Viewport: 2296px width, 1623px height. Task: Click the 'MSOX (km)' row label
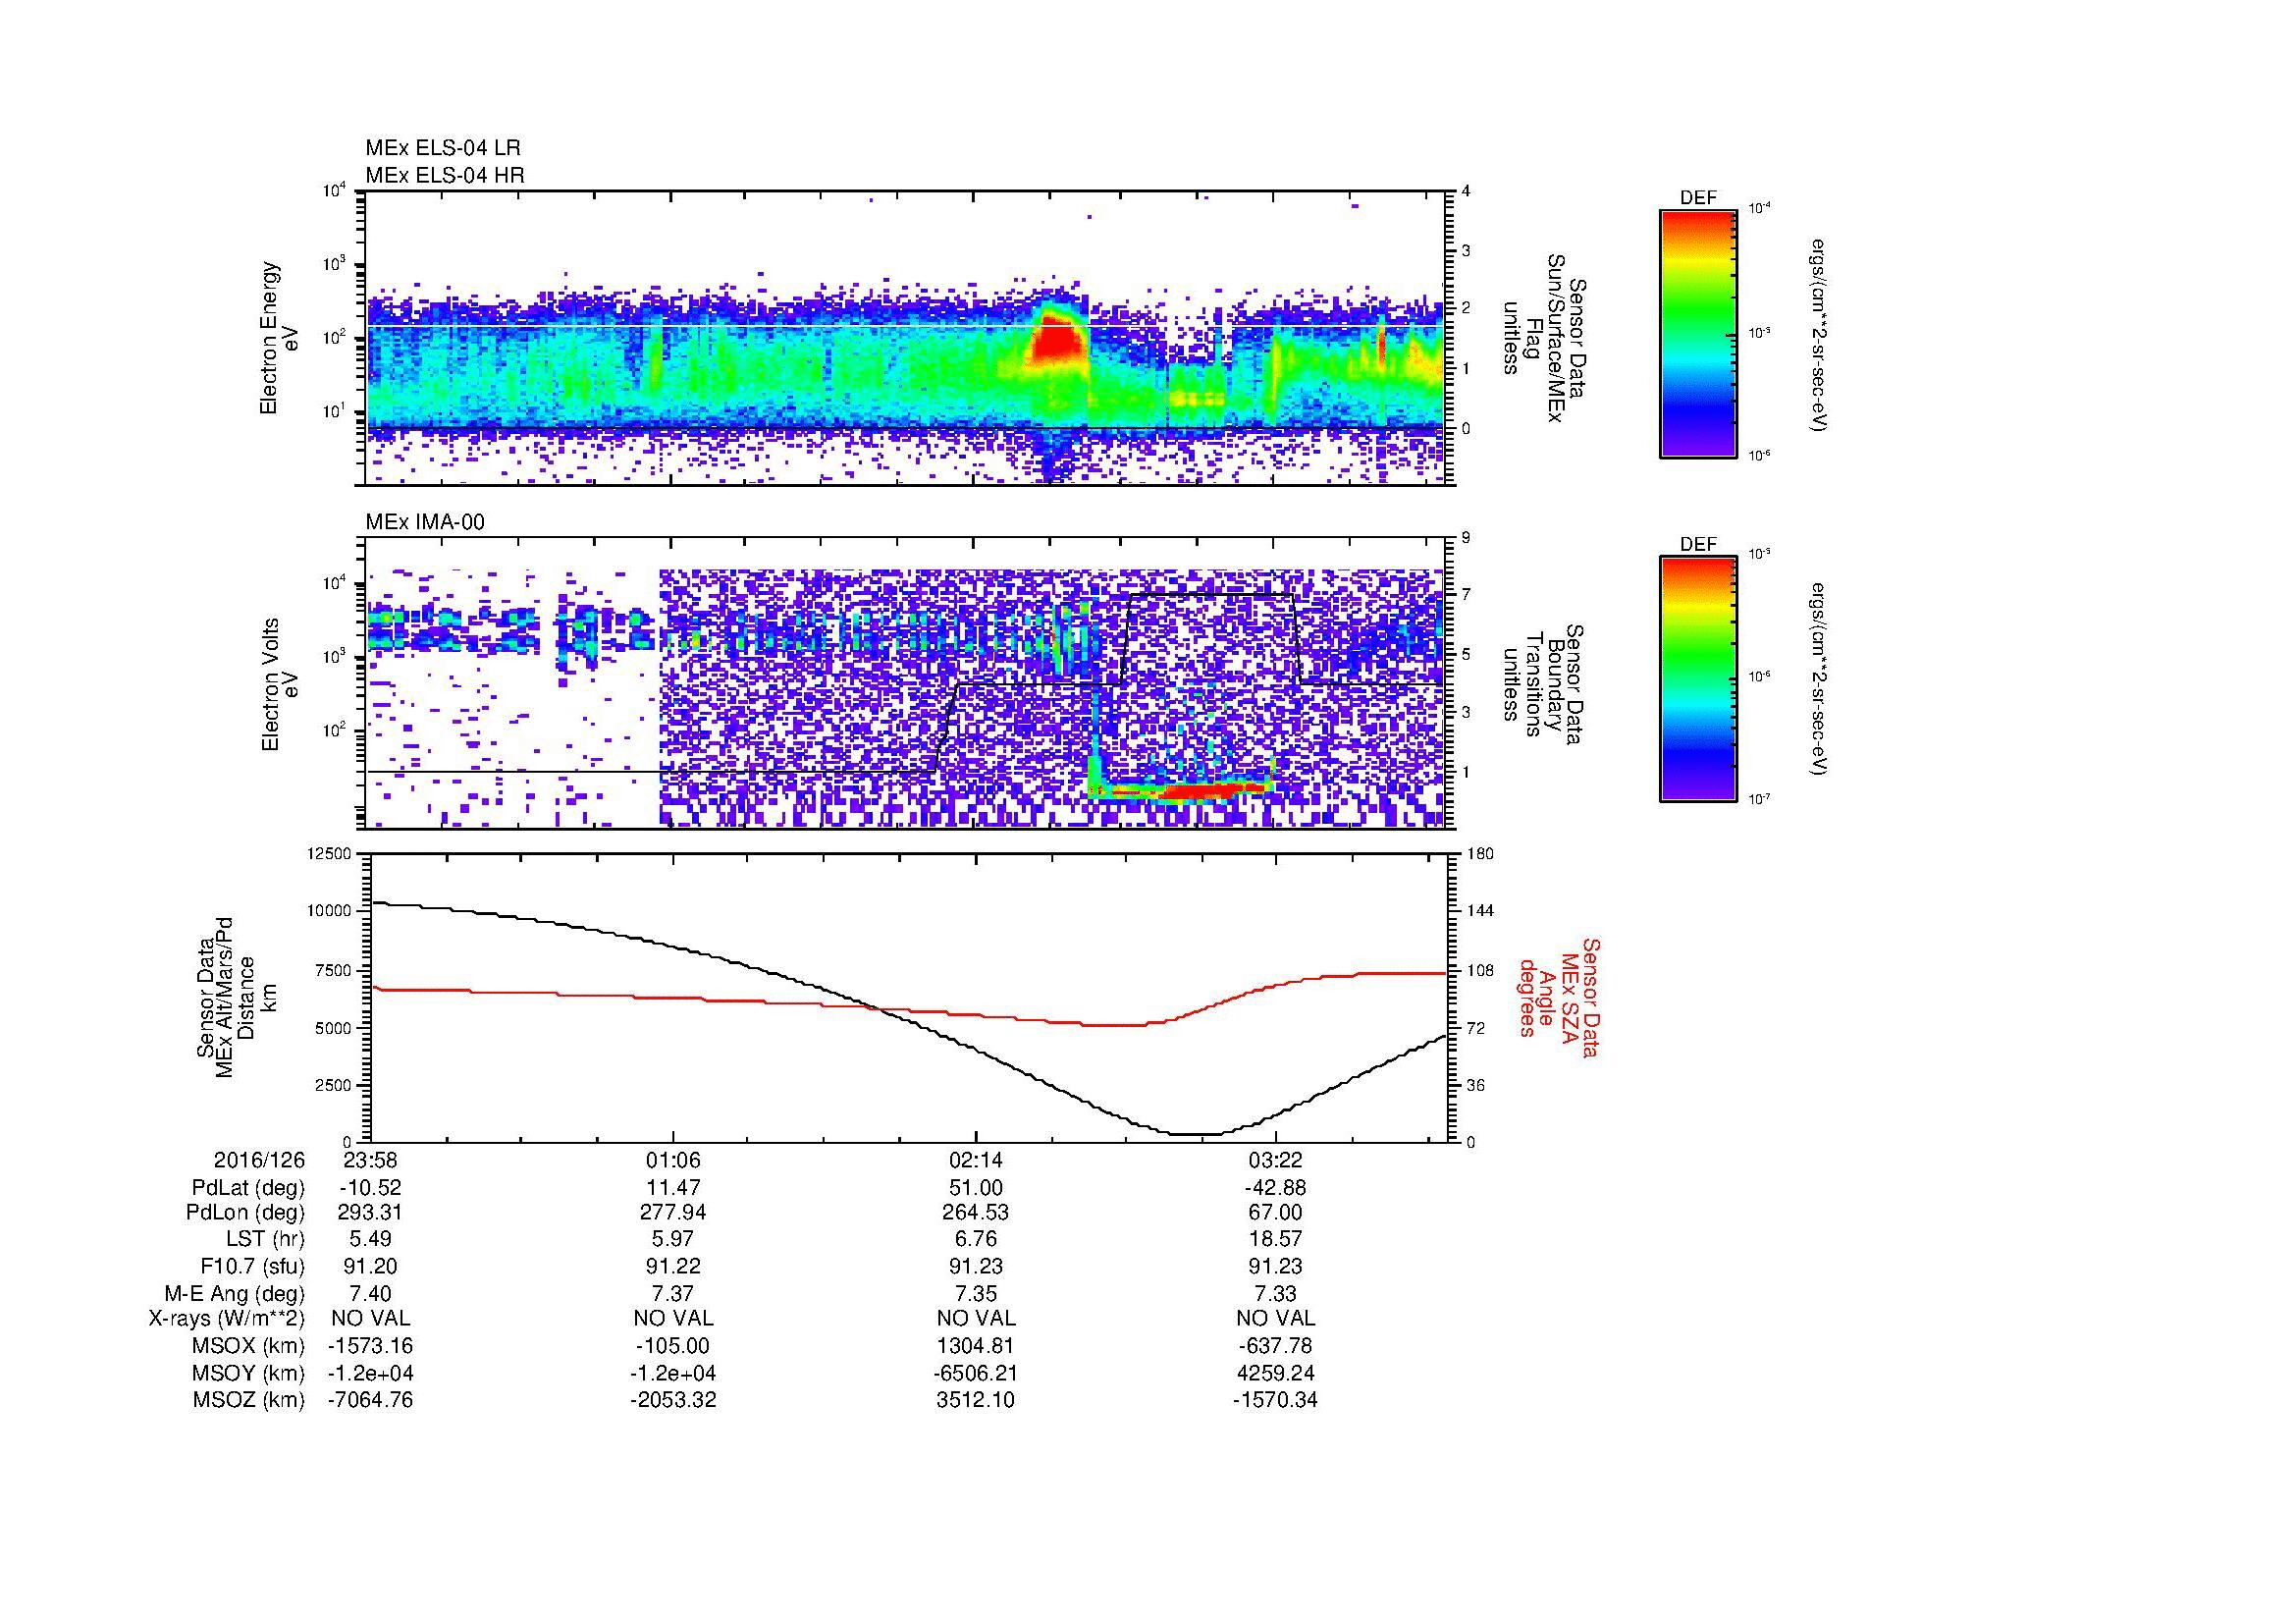249,1346
